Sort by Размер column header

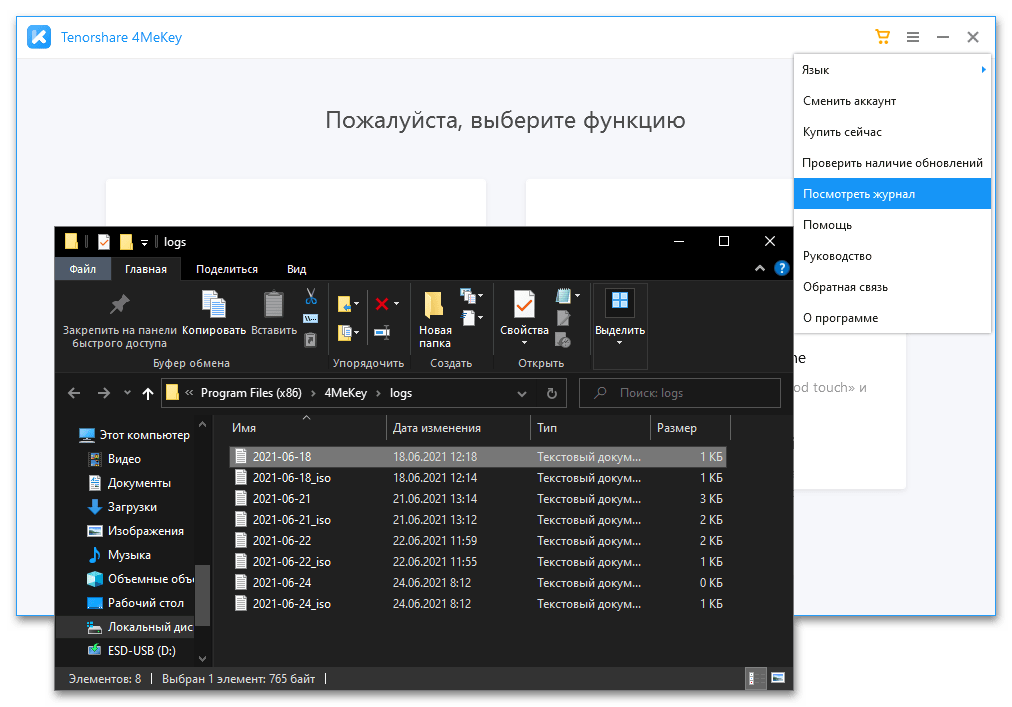(690, 428)
